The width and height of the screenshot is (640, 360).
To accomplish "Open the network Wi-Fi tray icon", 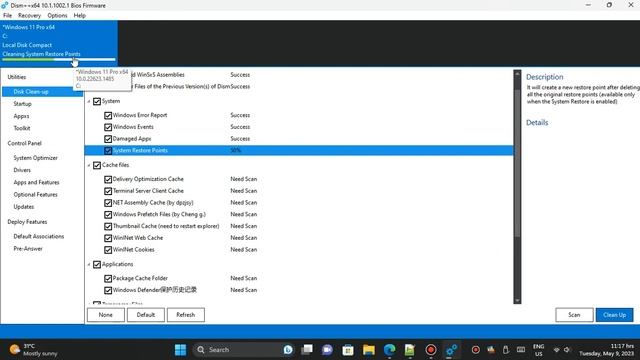I will pyautogui.click(x=556, y=350).
